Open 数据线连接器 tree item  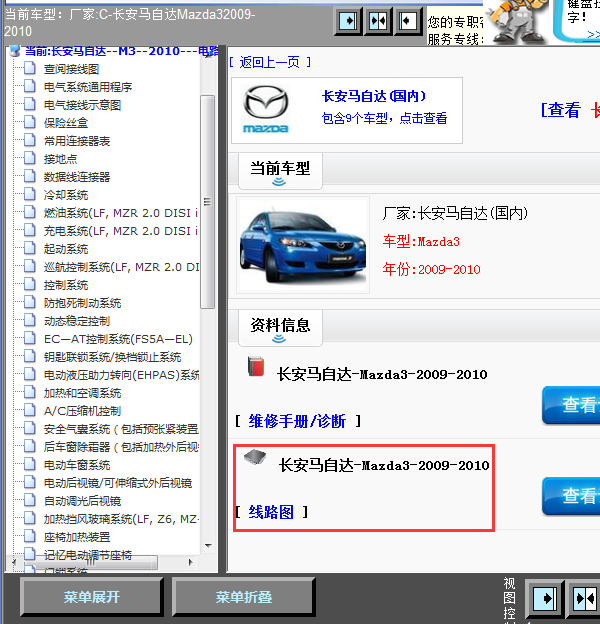coord(77,177)
